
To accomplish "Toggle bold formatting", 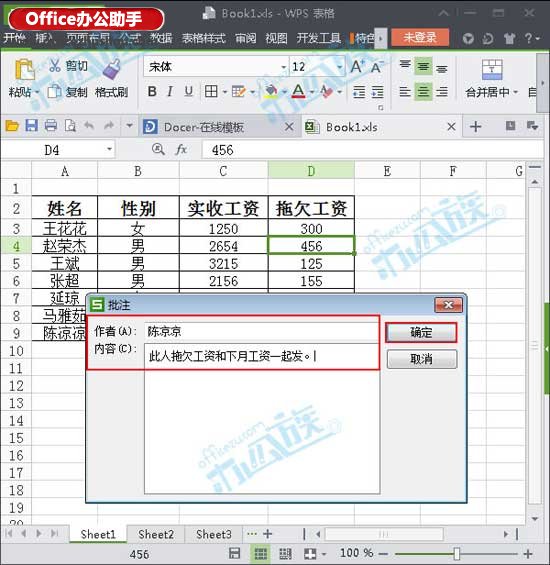I will (152, 92).
